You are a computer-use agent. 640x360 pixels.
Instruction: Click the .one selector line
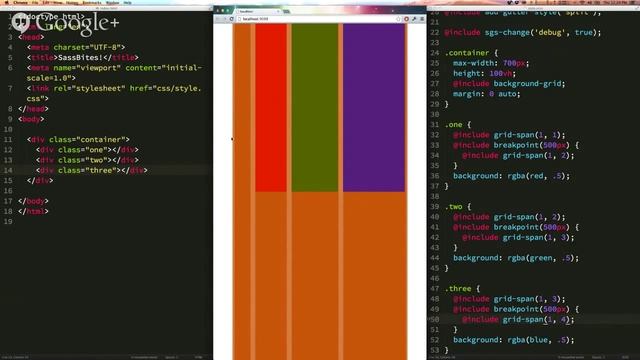click(x=458, y=124)
